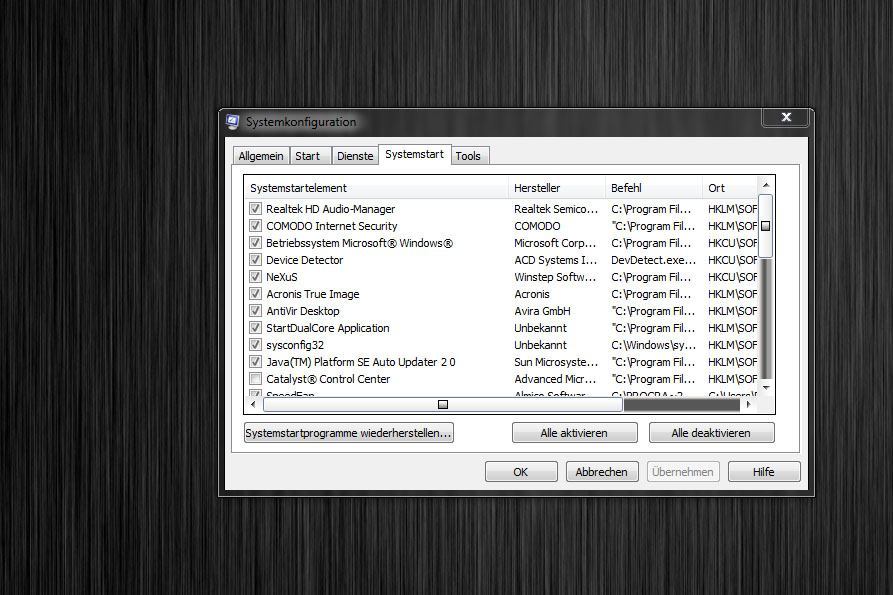Image resolution: width=893 pixels, height=595 pixels.
Task: Select Avira GmbH manufacturer cell
Action: click(542, 311)
